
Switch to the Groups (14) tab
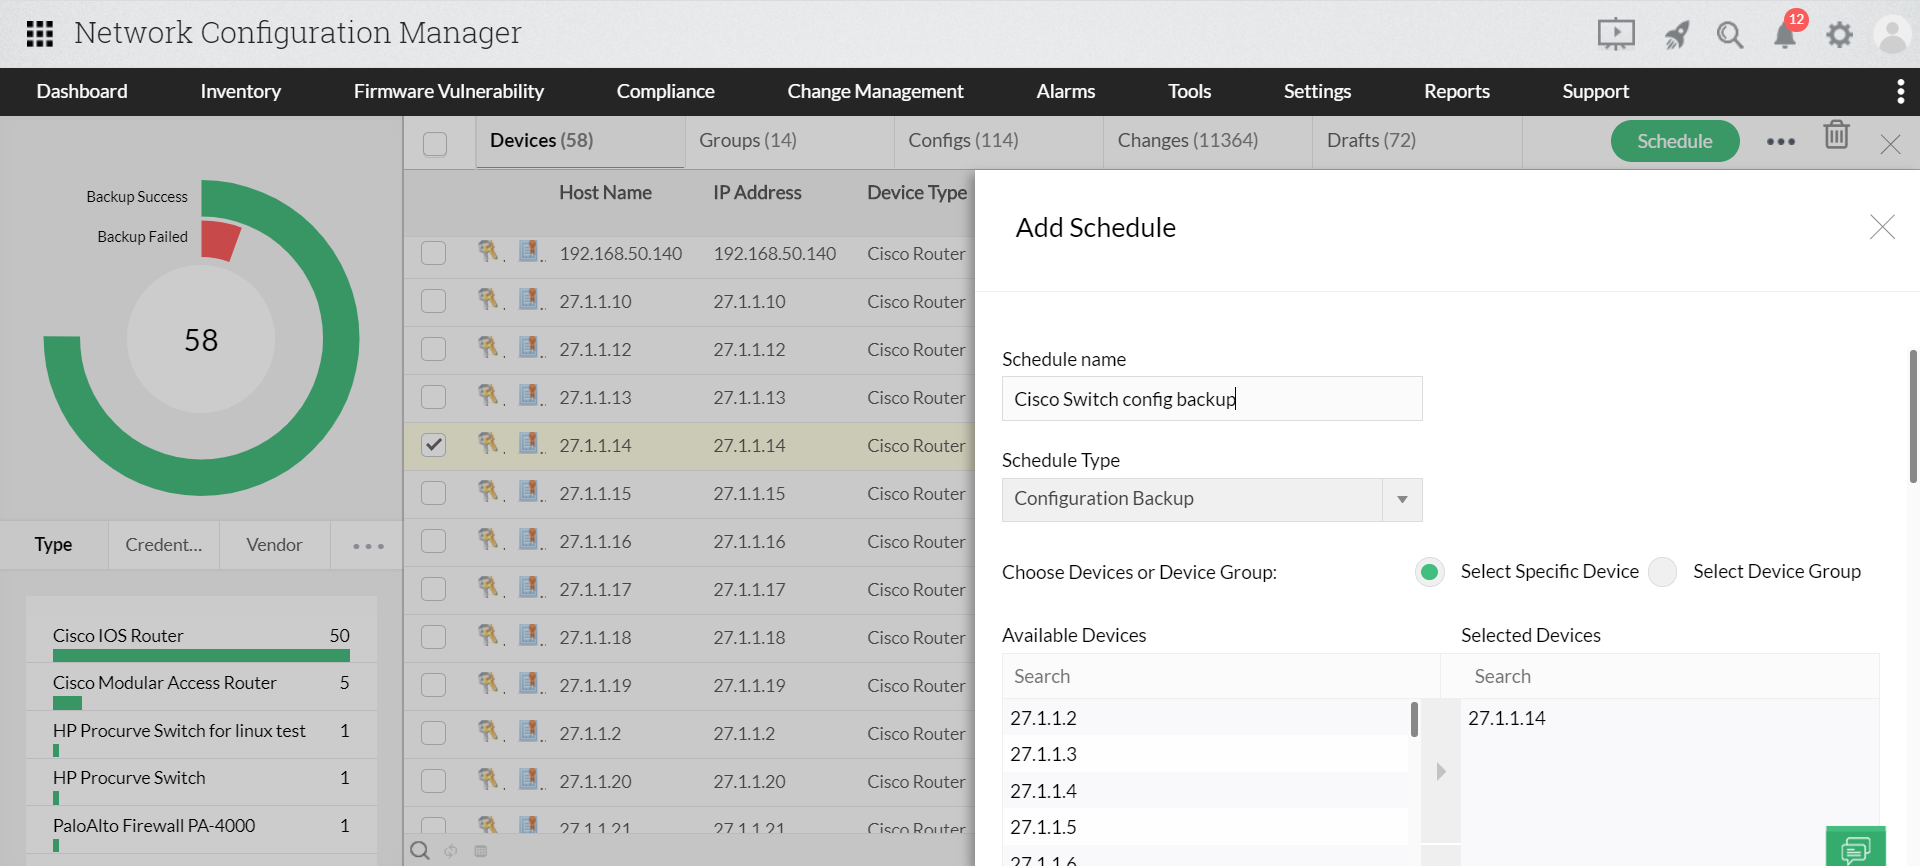click(x=748, y=141)
